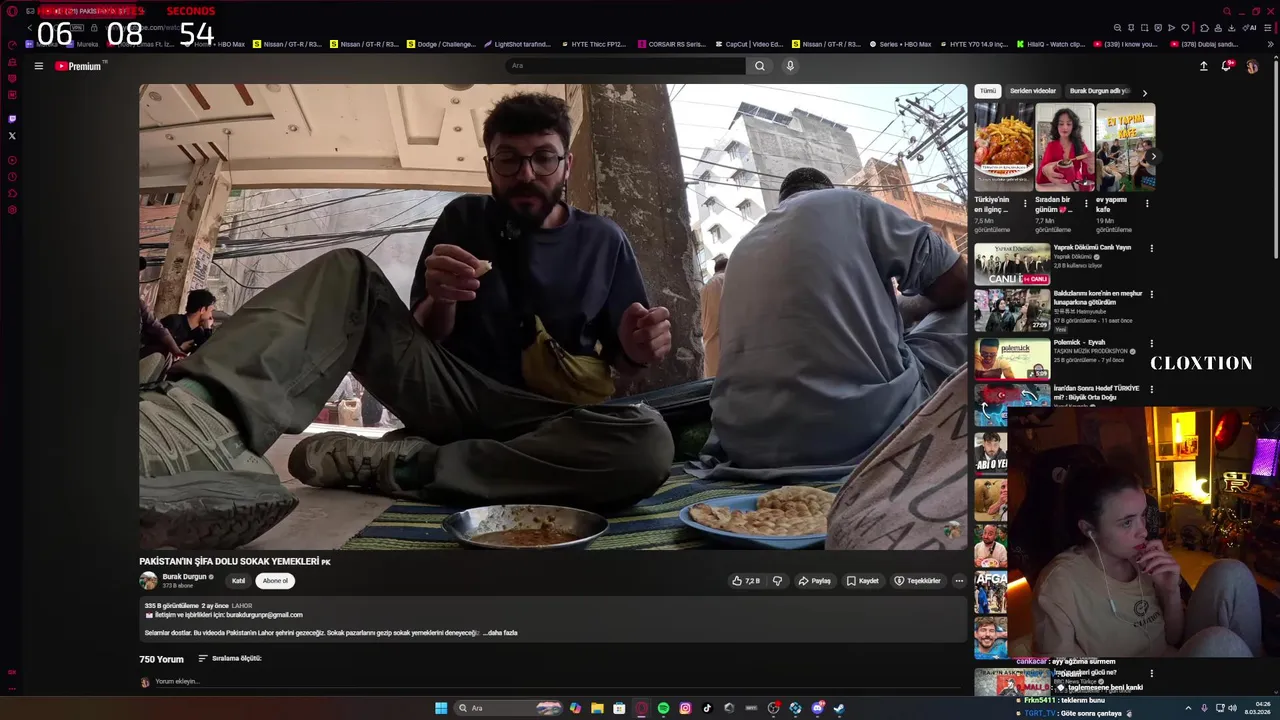
Task: Show hidden system tray icons chevron
Action: coord(1188,708)
